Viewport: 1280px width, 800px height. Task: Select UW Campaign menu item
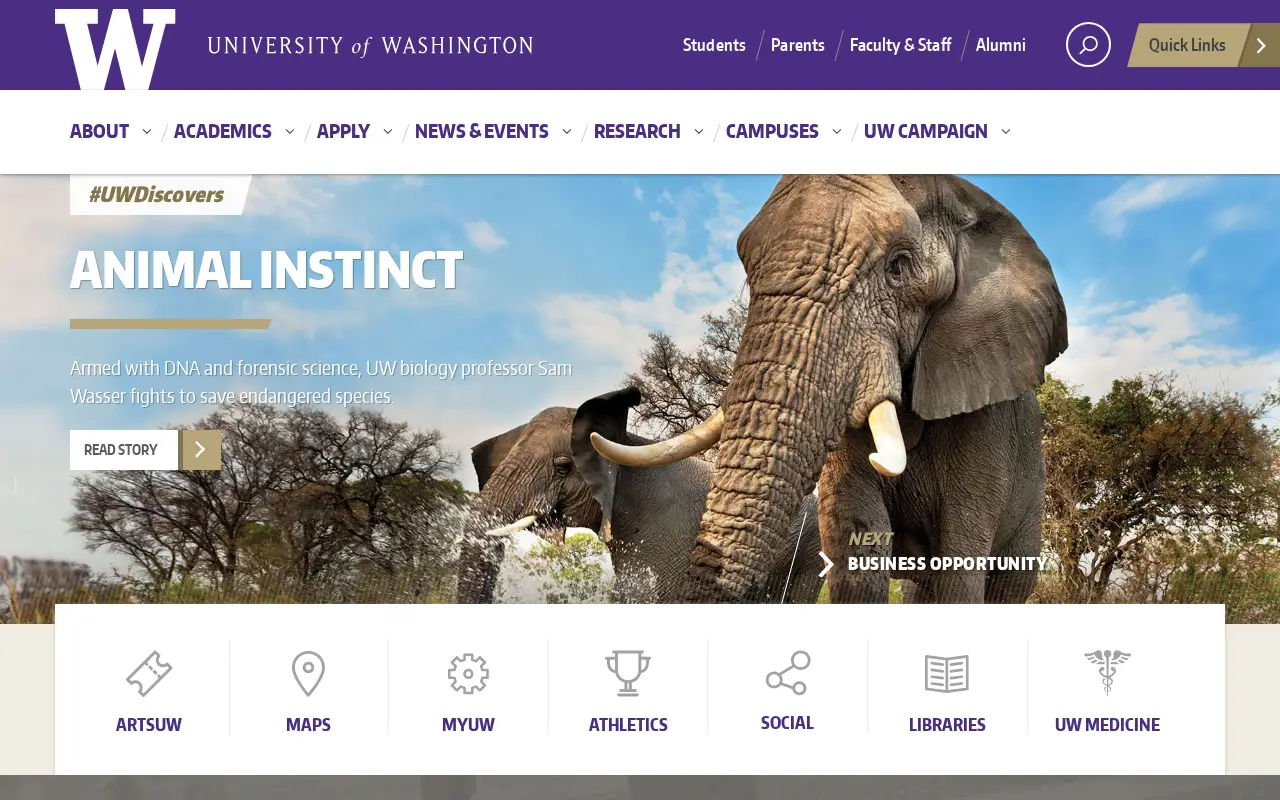(x=926, y=131)
